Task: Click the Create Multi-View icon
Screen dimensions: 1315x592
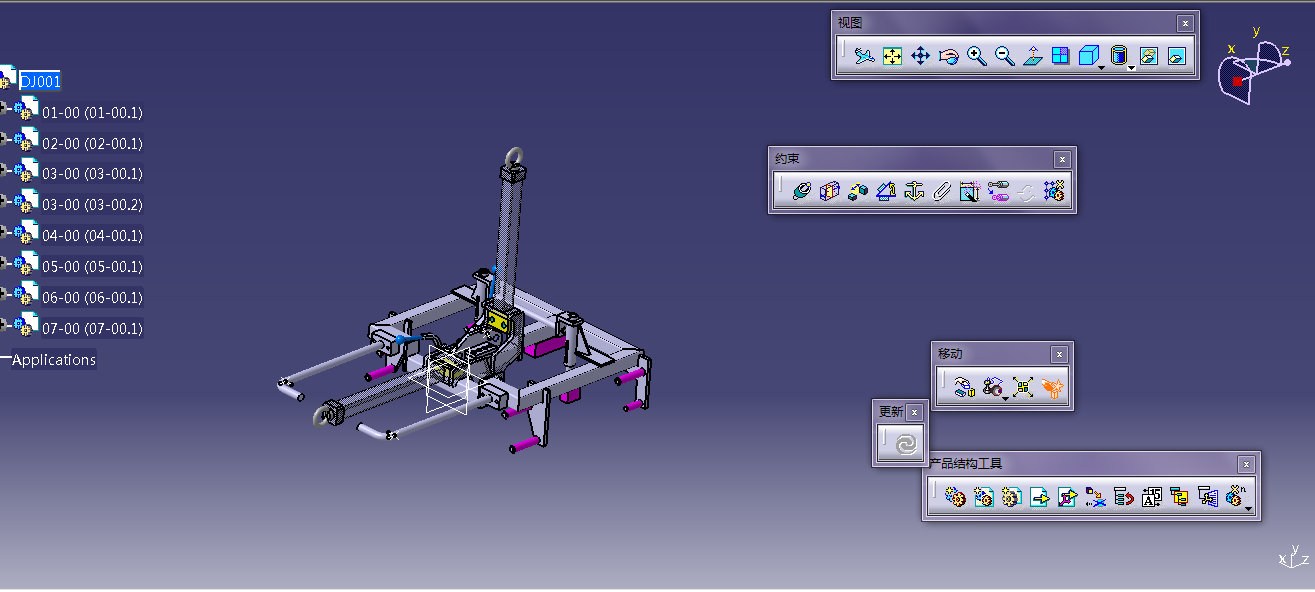Action: [1061, 56]
